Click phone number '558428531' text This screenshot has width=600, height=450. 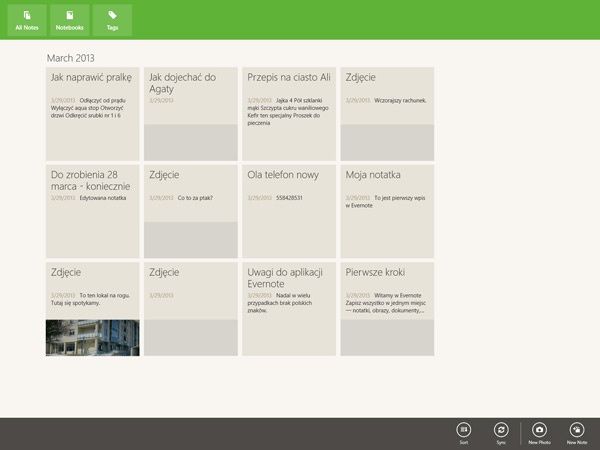289,198
